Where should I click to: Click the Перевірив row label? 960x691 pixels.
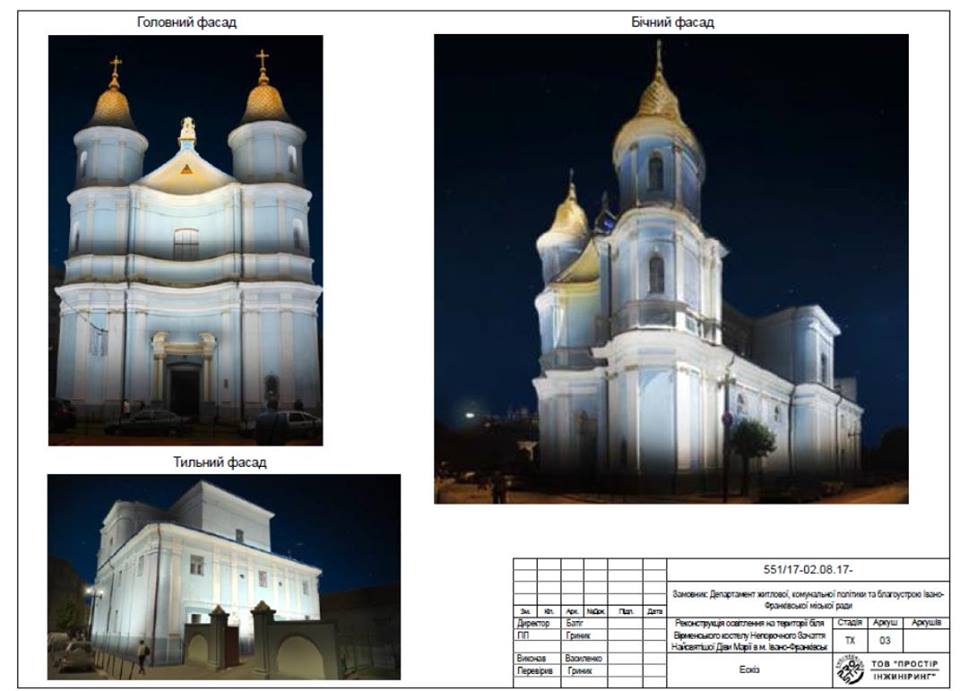coord(534,670)
